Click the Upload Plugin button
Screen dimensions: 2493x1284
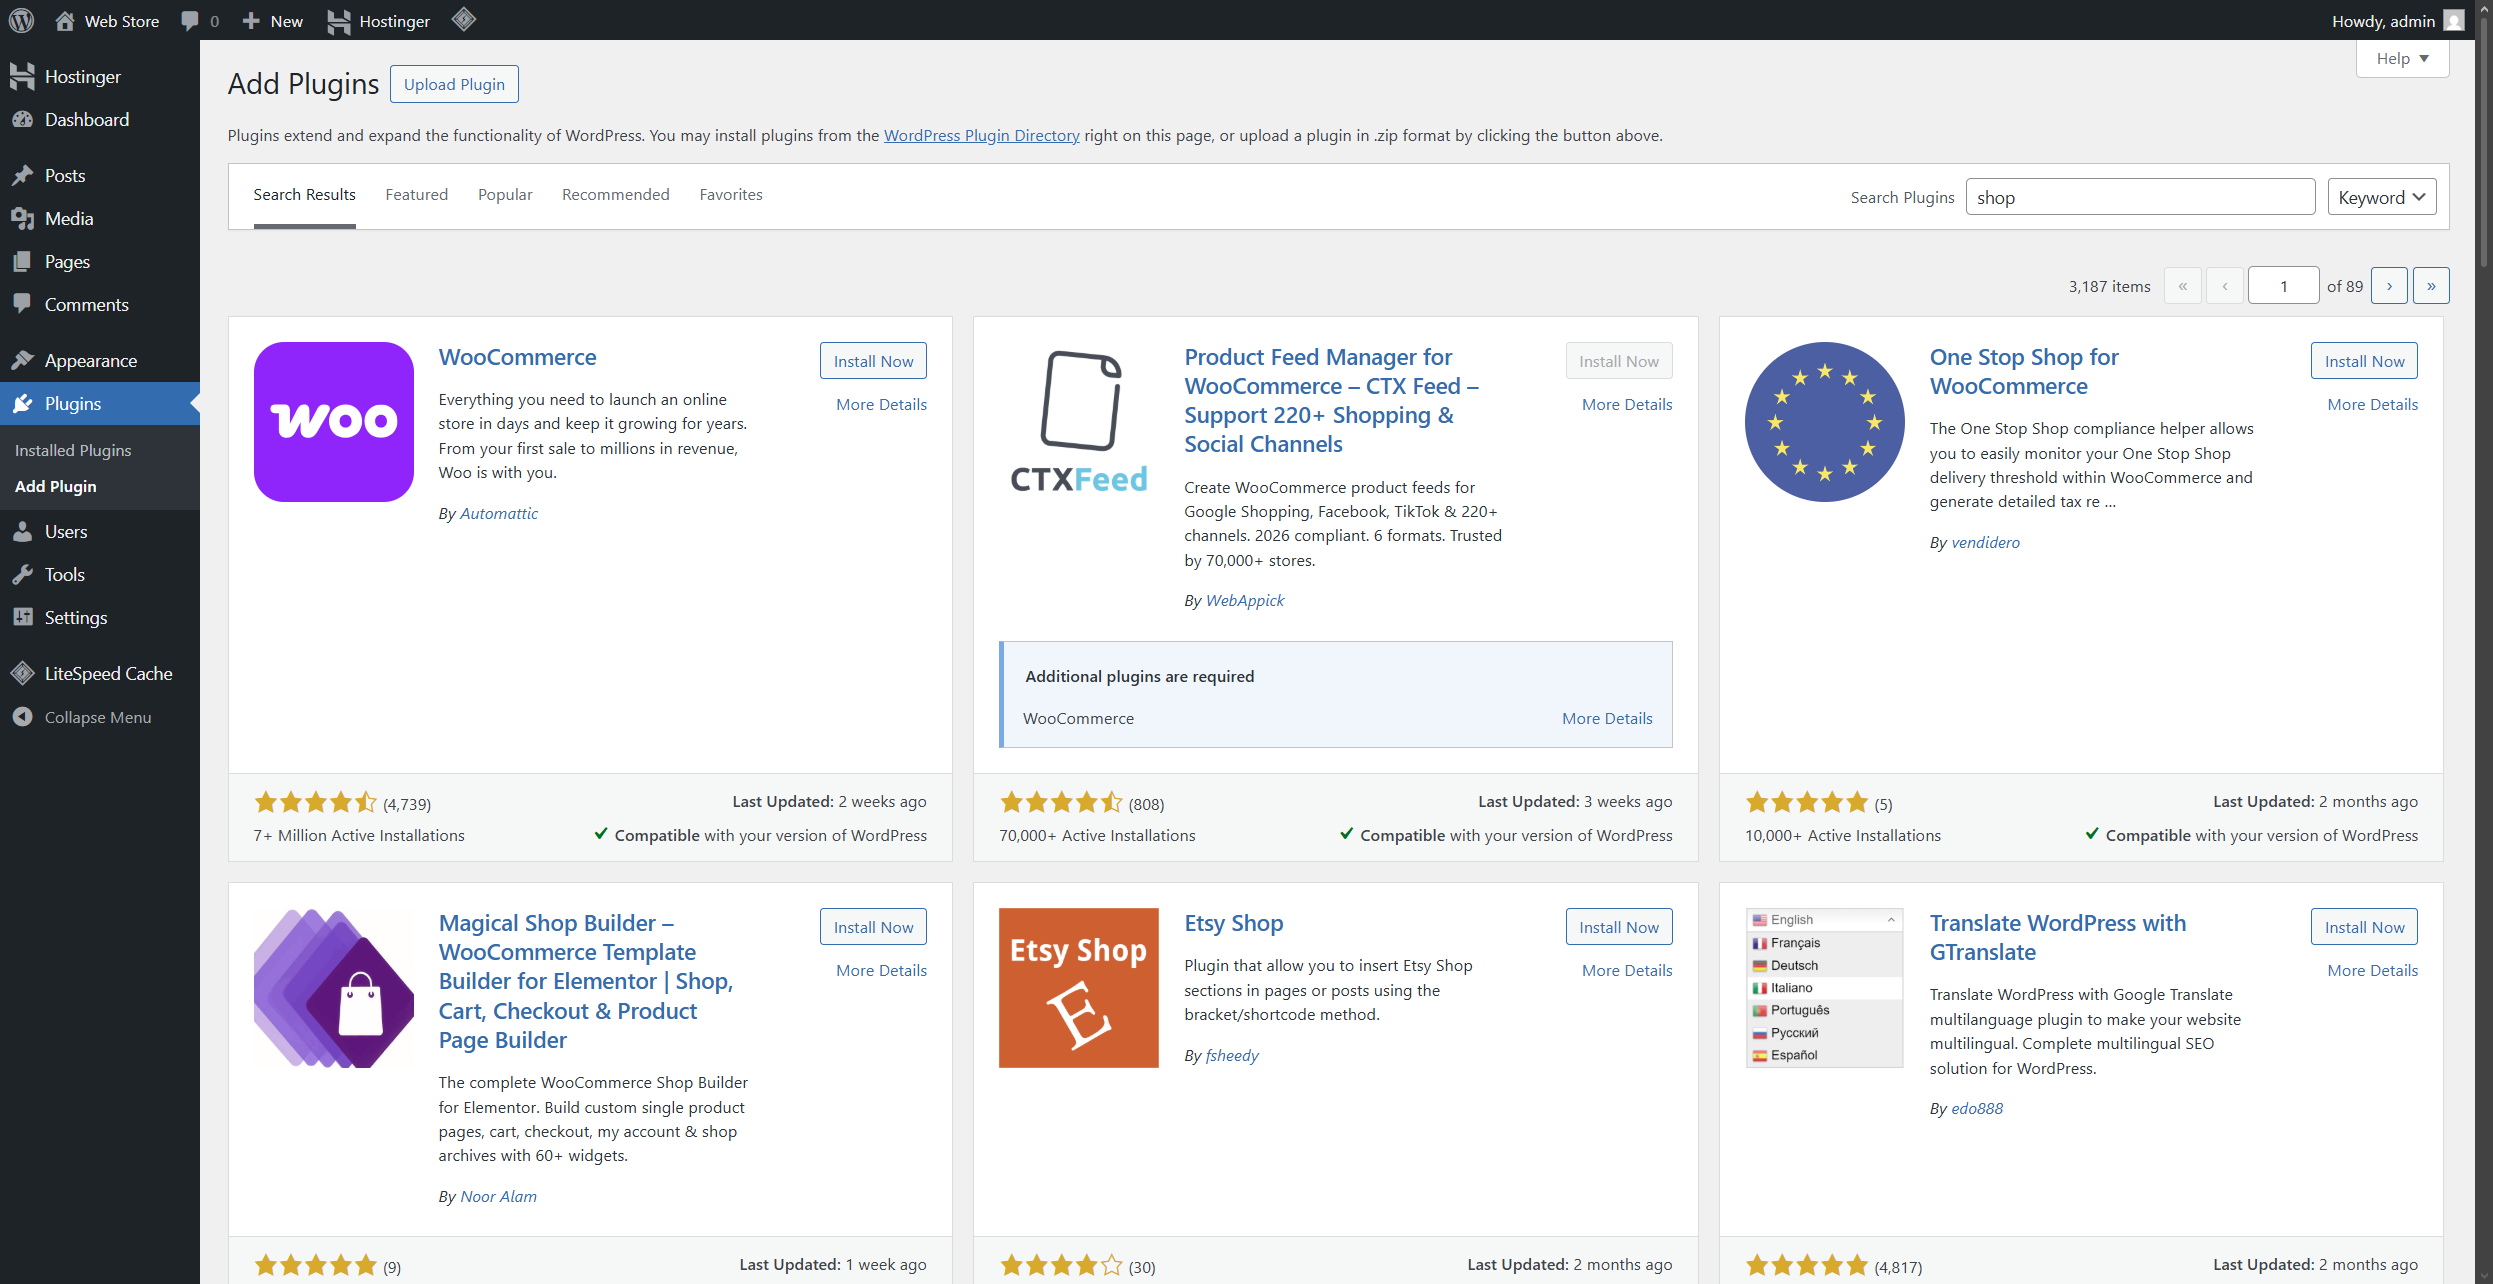pyautogui.click(x=454, y=84)
